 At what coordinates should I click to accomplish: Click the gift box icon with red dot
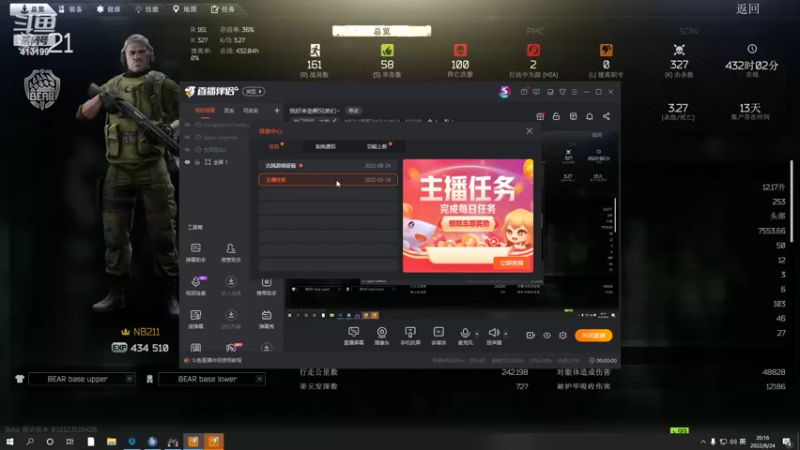pos(540,116)
